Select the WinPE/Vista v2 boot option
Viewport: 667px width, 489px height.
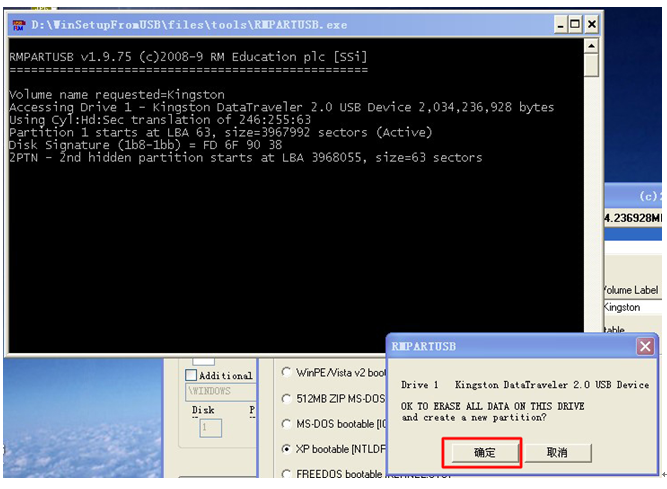(x=286, y=373)
